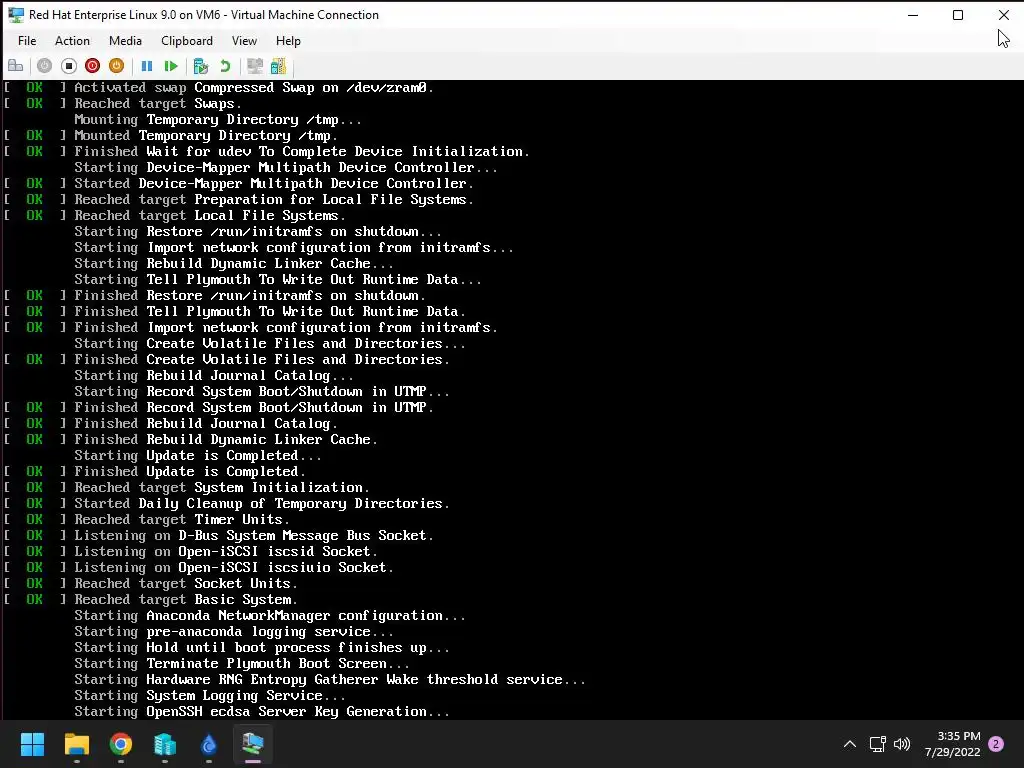Maximize the Virtual Machine Connection window
This screenshot has width=1024, height=768.
[958, 15]
